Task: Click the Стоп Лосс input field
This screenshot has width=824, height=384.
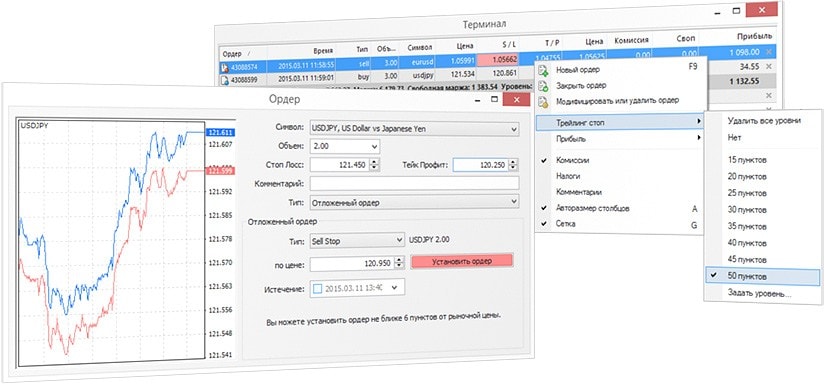Action: (x=340, y=165)
